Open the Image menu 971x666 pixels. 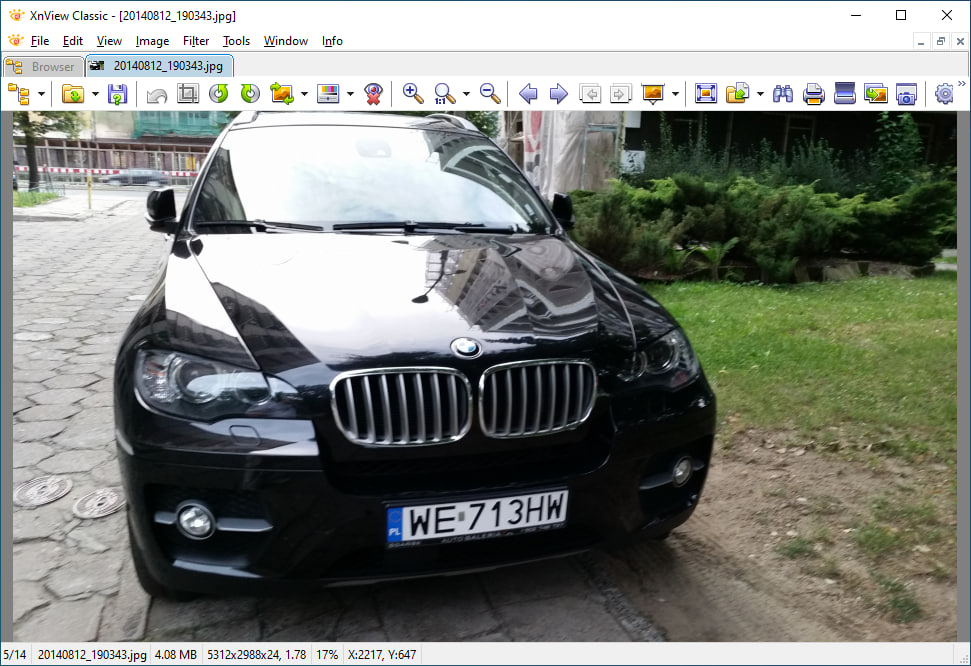(x=152, y=41)
